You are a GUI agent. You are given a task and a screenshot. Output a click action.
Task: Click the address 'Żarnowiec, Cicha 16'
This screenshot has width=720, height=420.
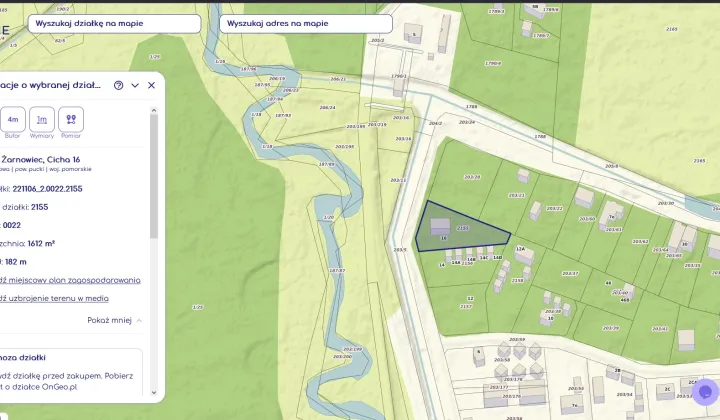point(41,160)
